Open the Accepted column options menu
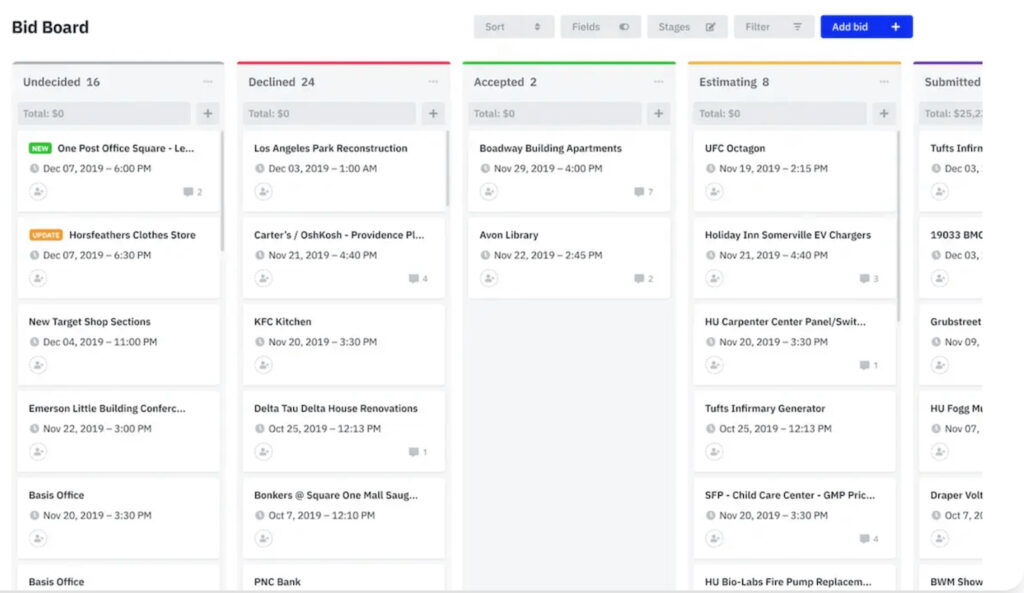The height and width of the screenshot is (593, 1024). coord(658,82)
